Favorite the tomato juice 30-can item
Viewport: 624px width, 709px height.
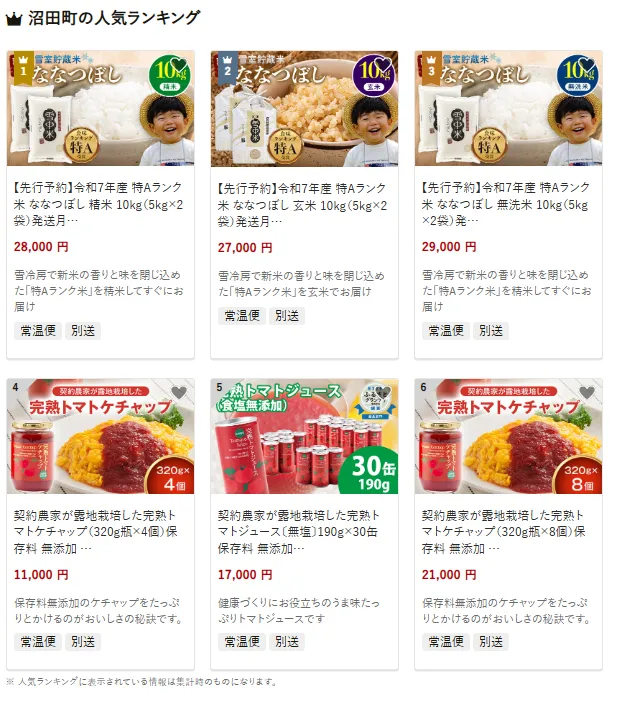(383, 392)
